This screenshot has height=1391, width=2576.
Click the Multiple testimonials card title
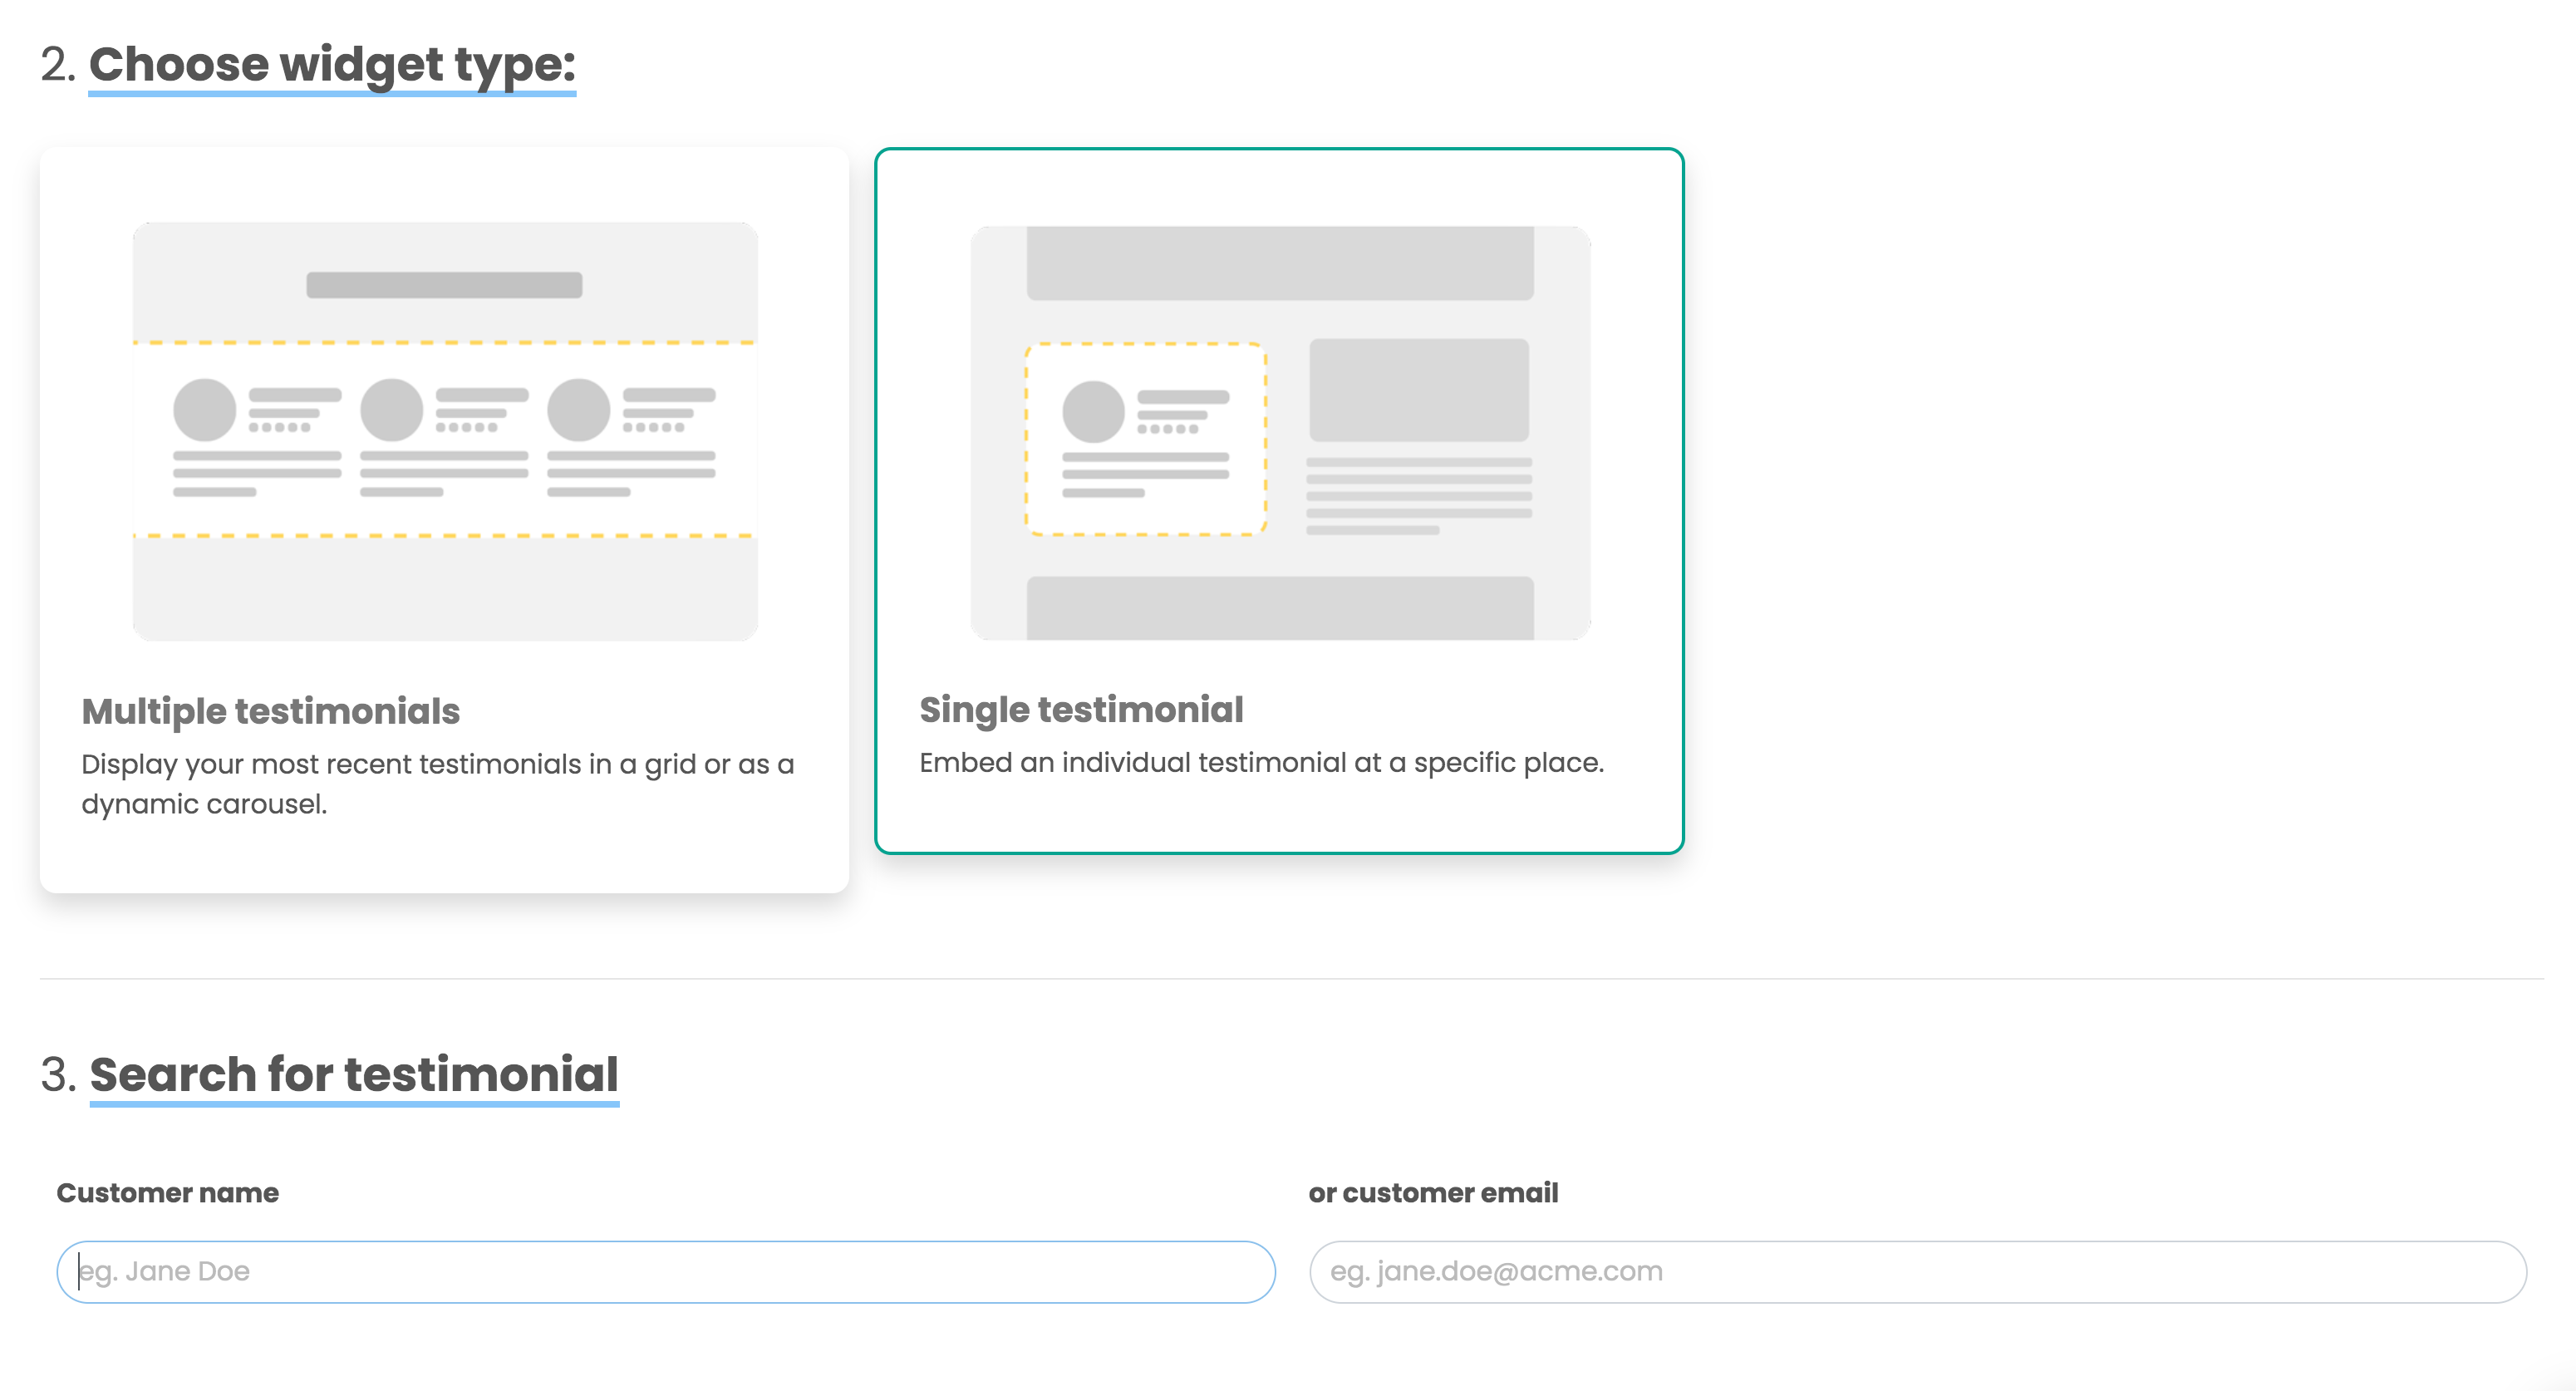pyautogui.click(x=271, y=711)
